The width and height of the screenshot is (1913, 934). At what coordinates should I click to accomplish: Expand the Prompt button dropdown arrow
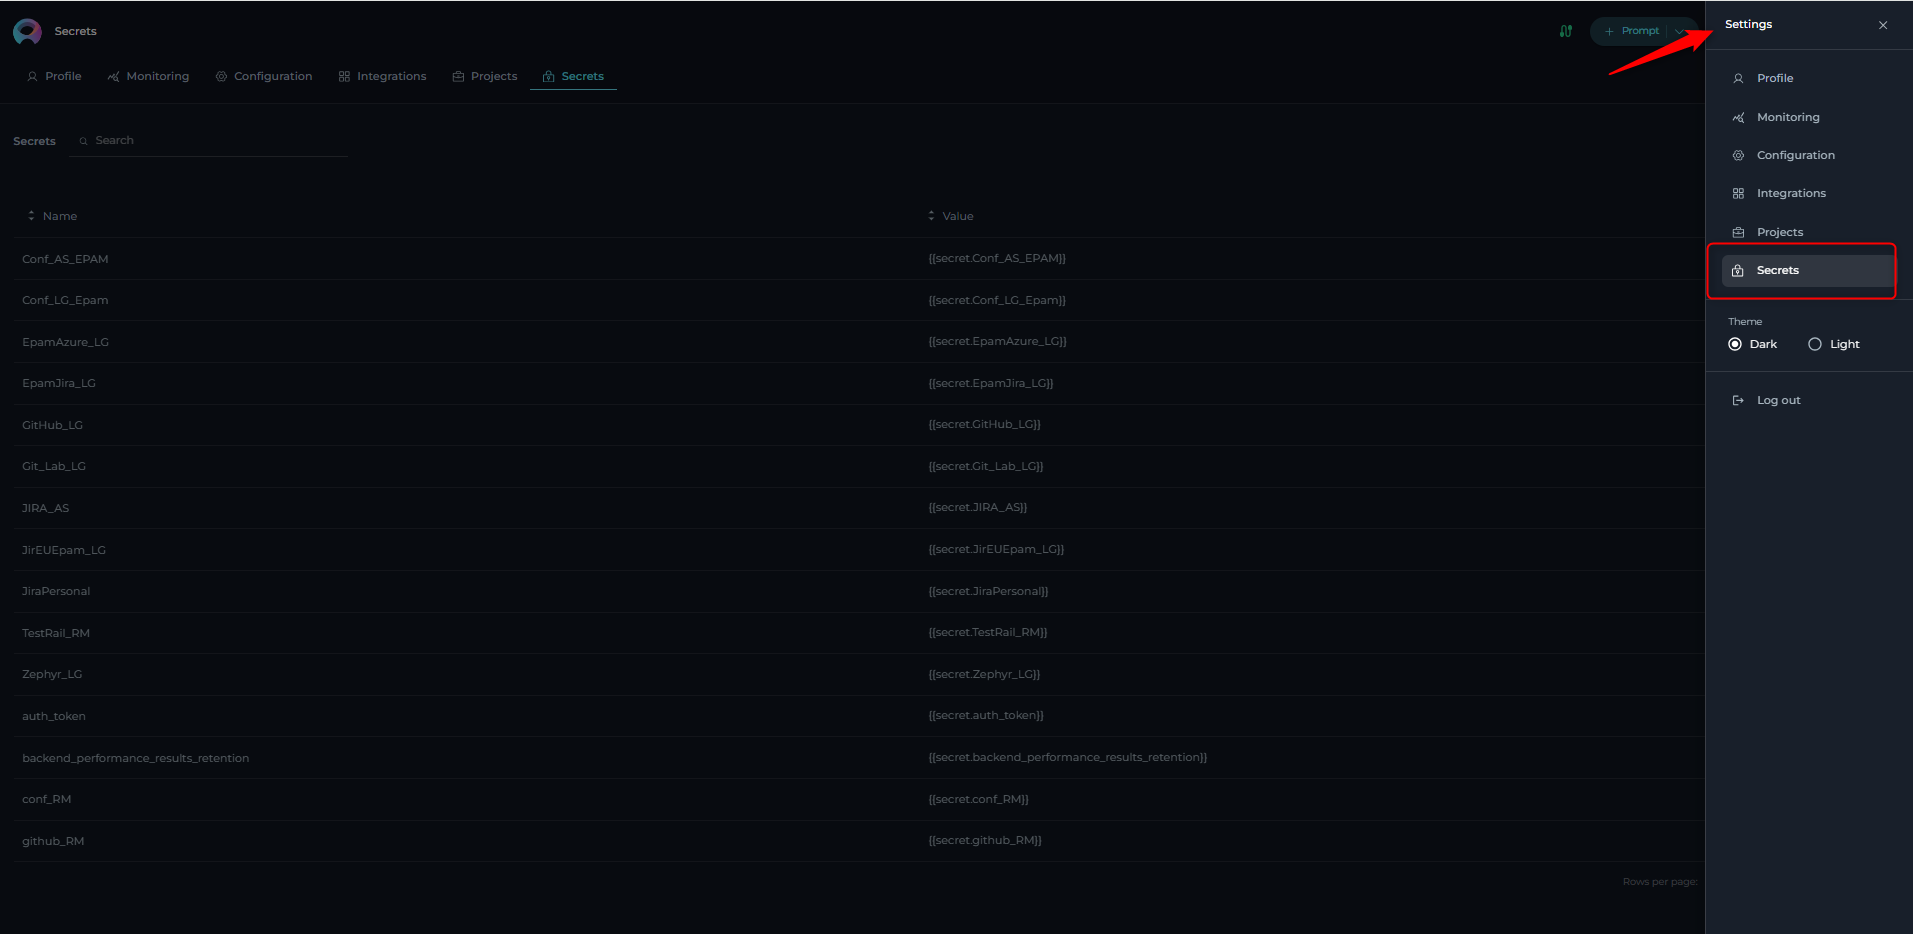(1678, 31)
